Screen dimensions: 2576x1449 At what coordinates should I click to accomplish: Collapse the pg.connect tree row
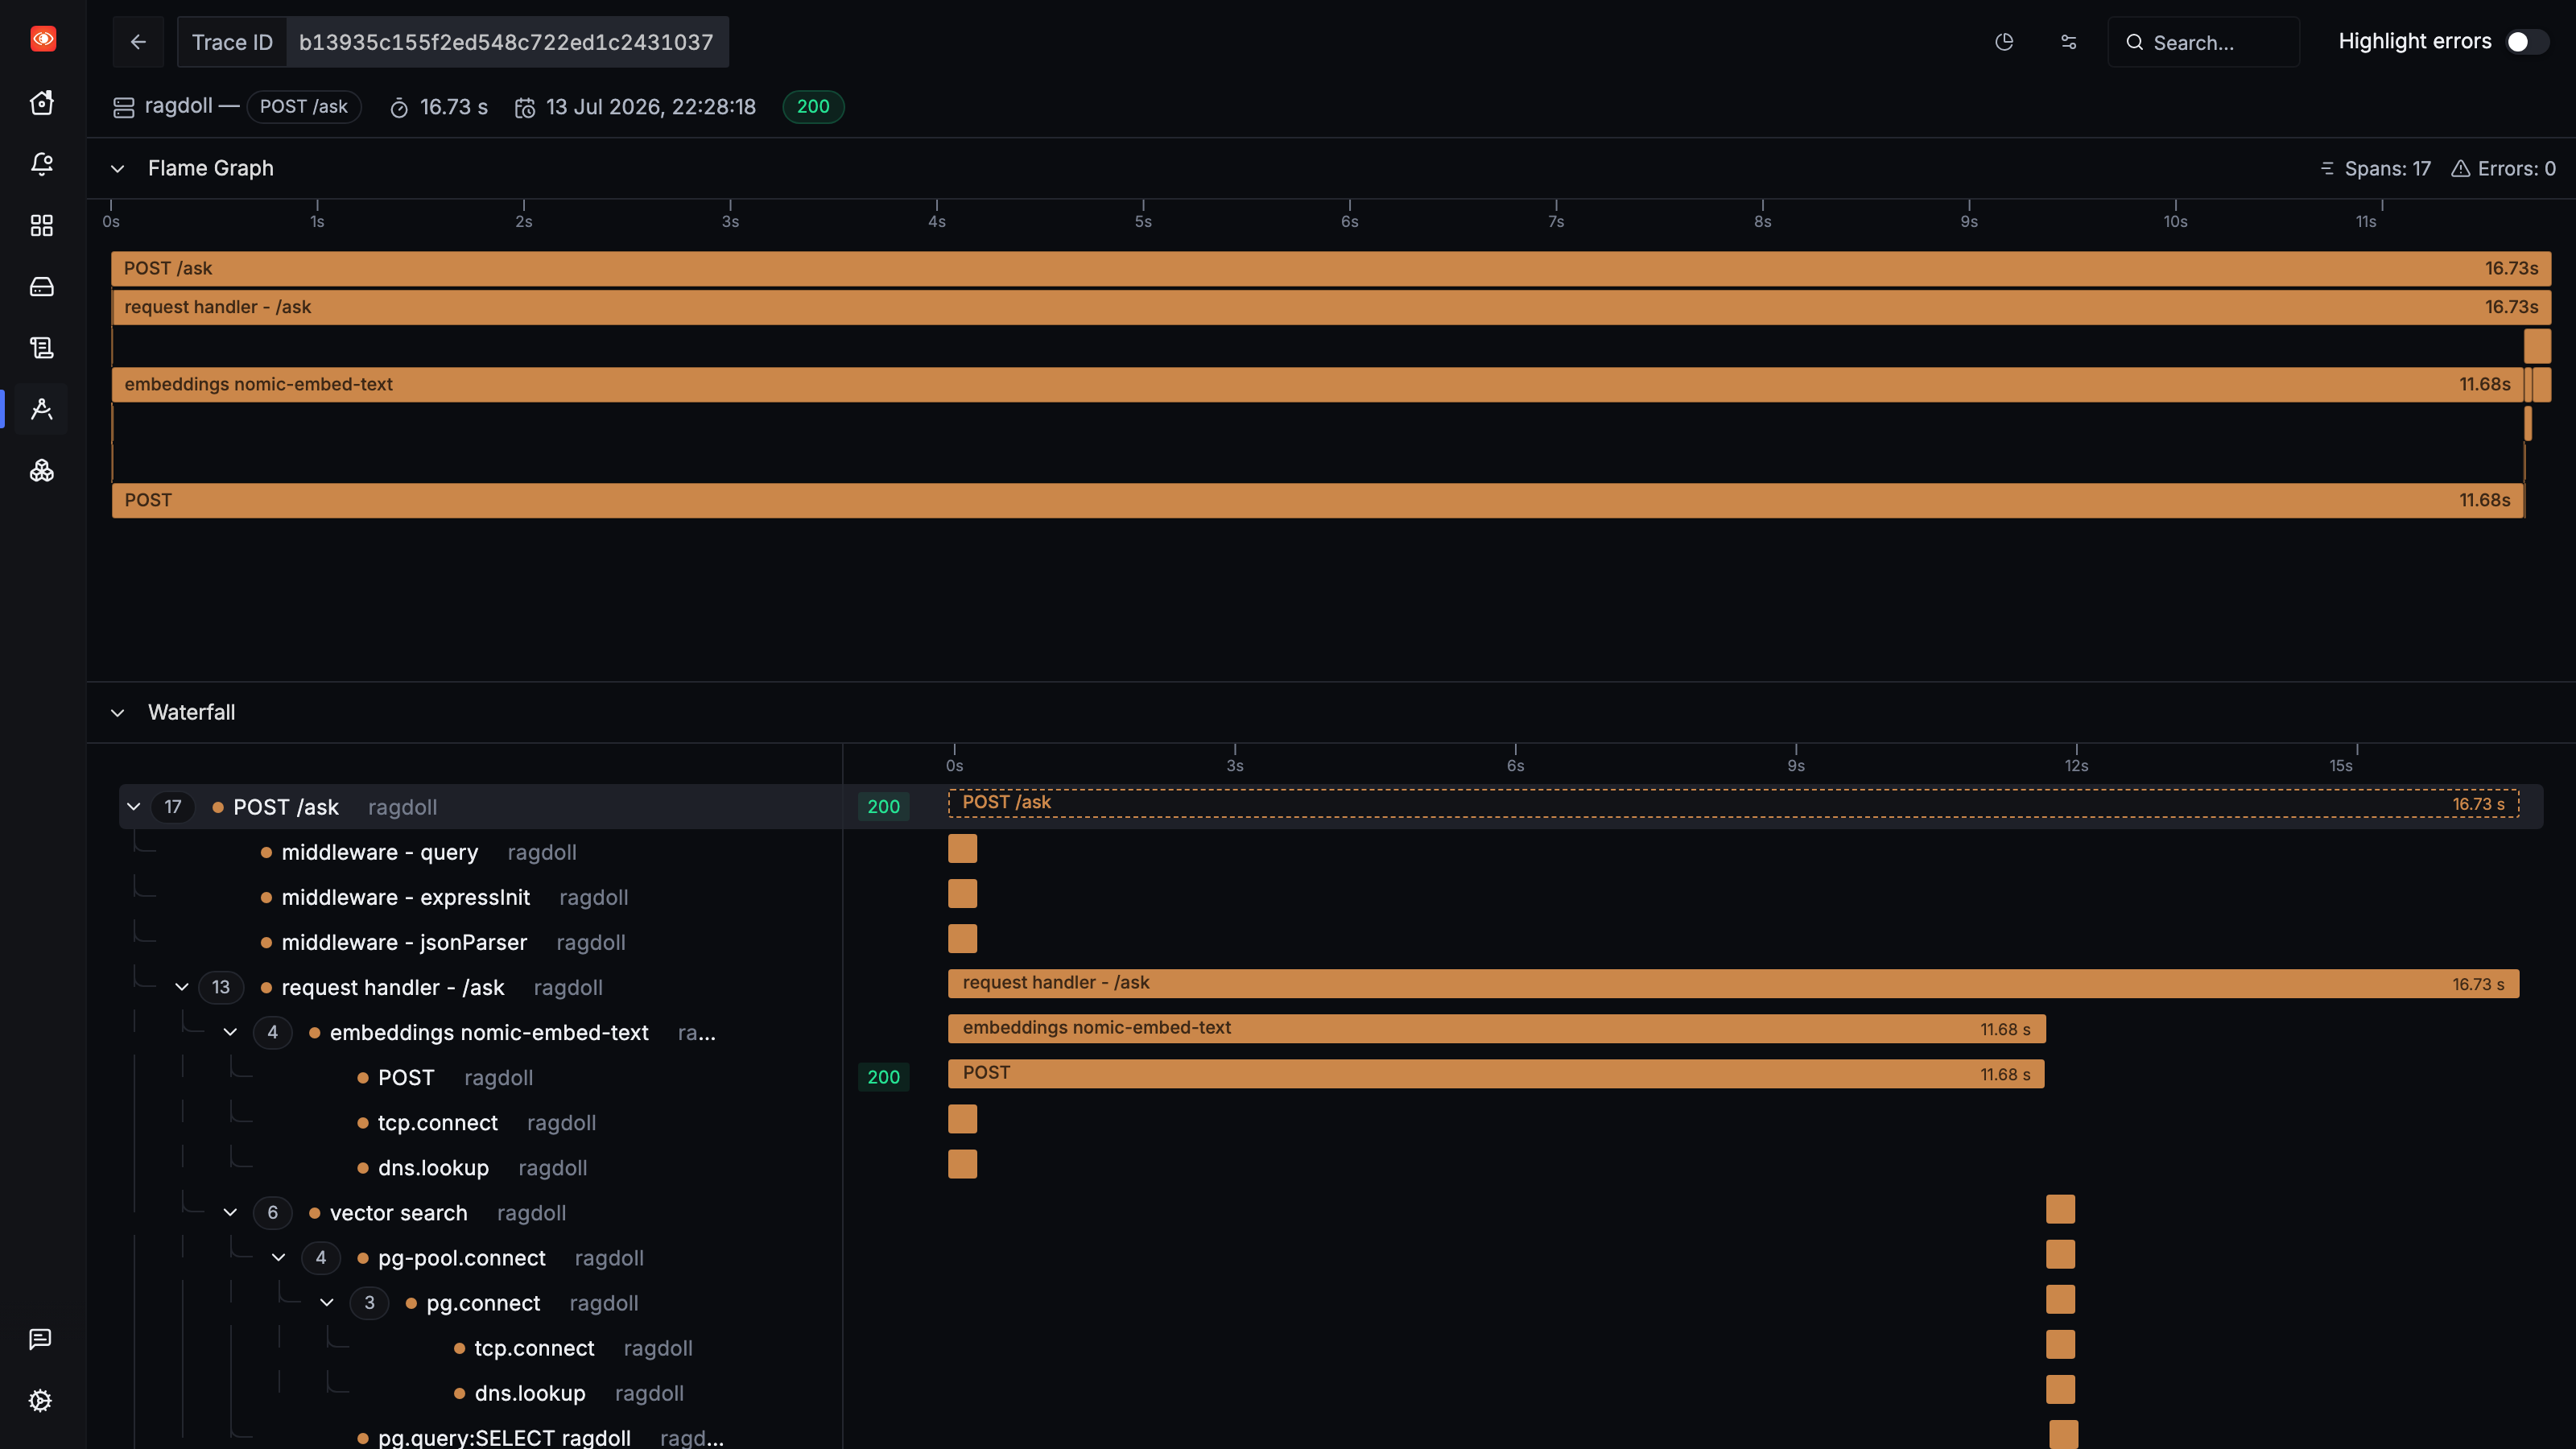point(327,1303)
